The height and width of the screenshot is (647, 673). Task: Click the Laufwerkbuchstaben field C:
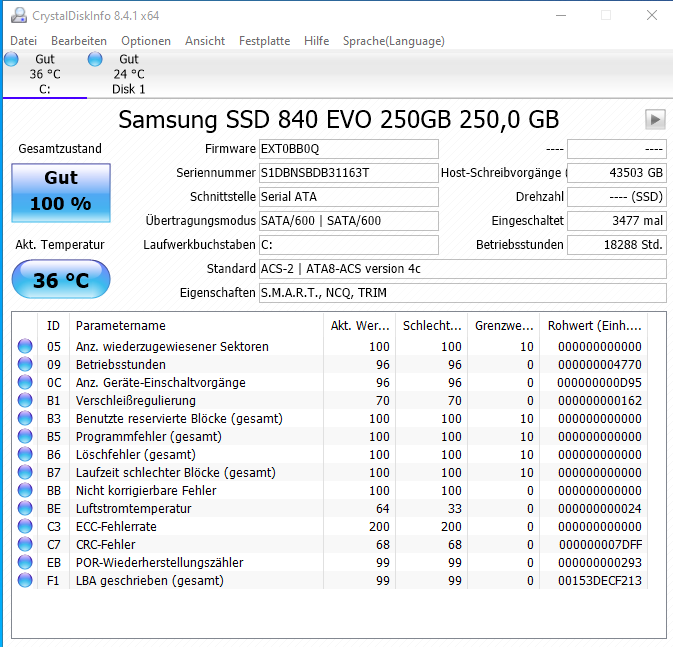pyautogui.click(x=349, y=245)
